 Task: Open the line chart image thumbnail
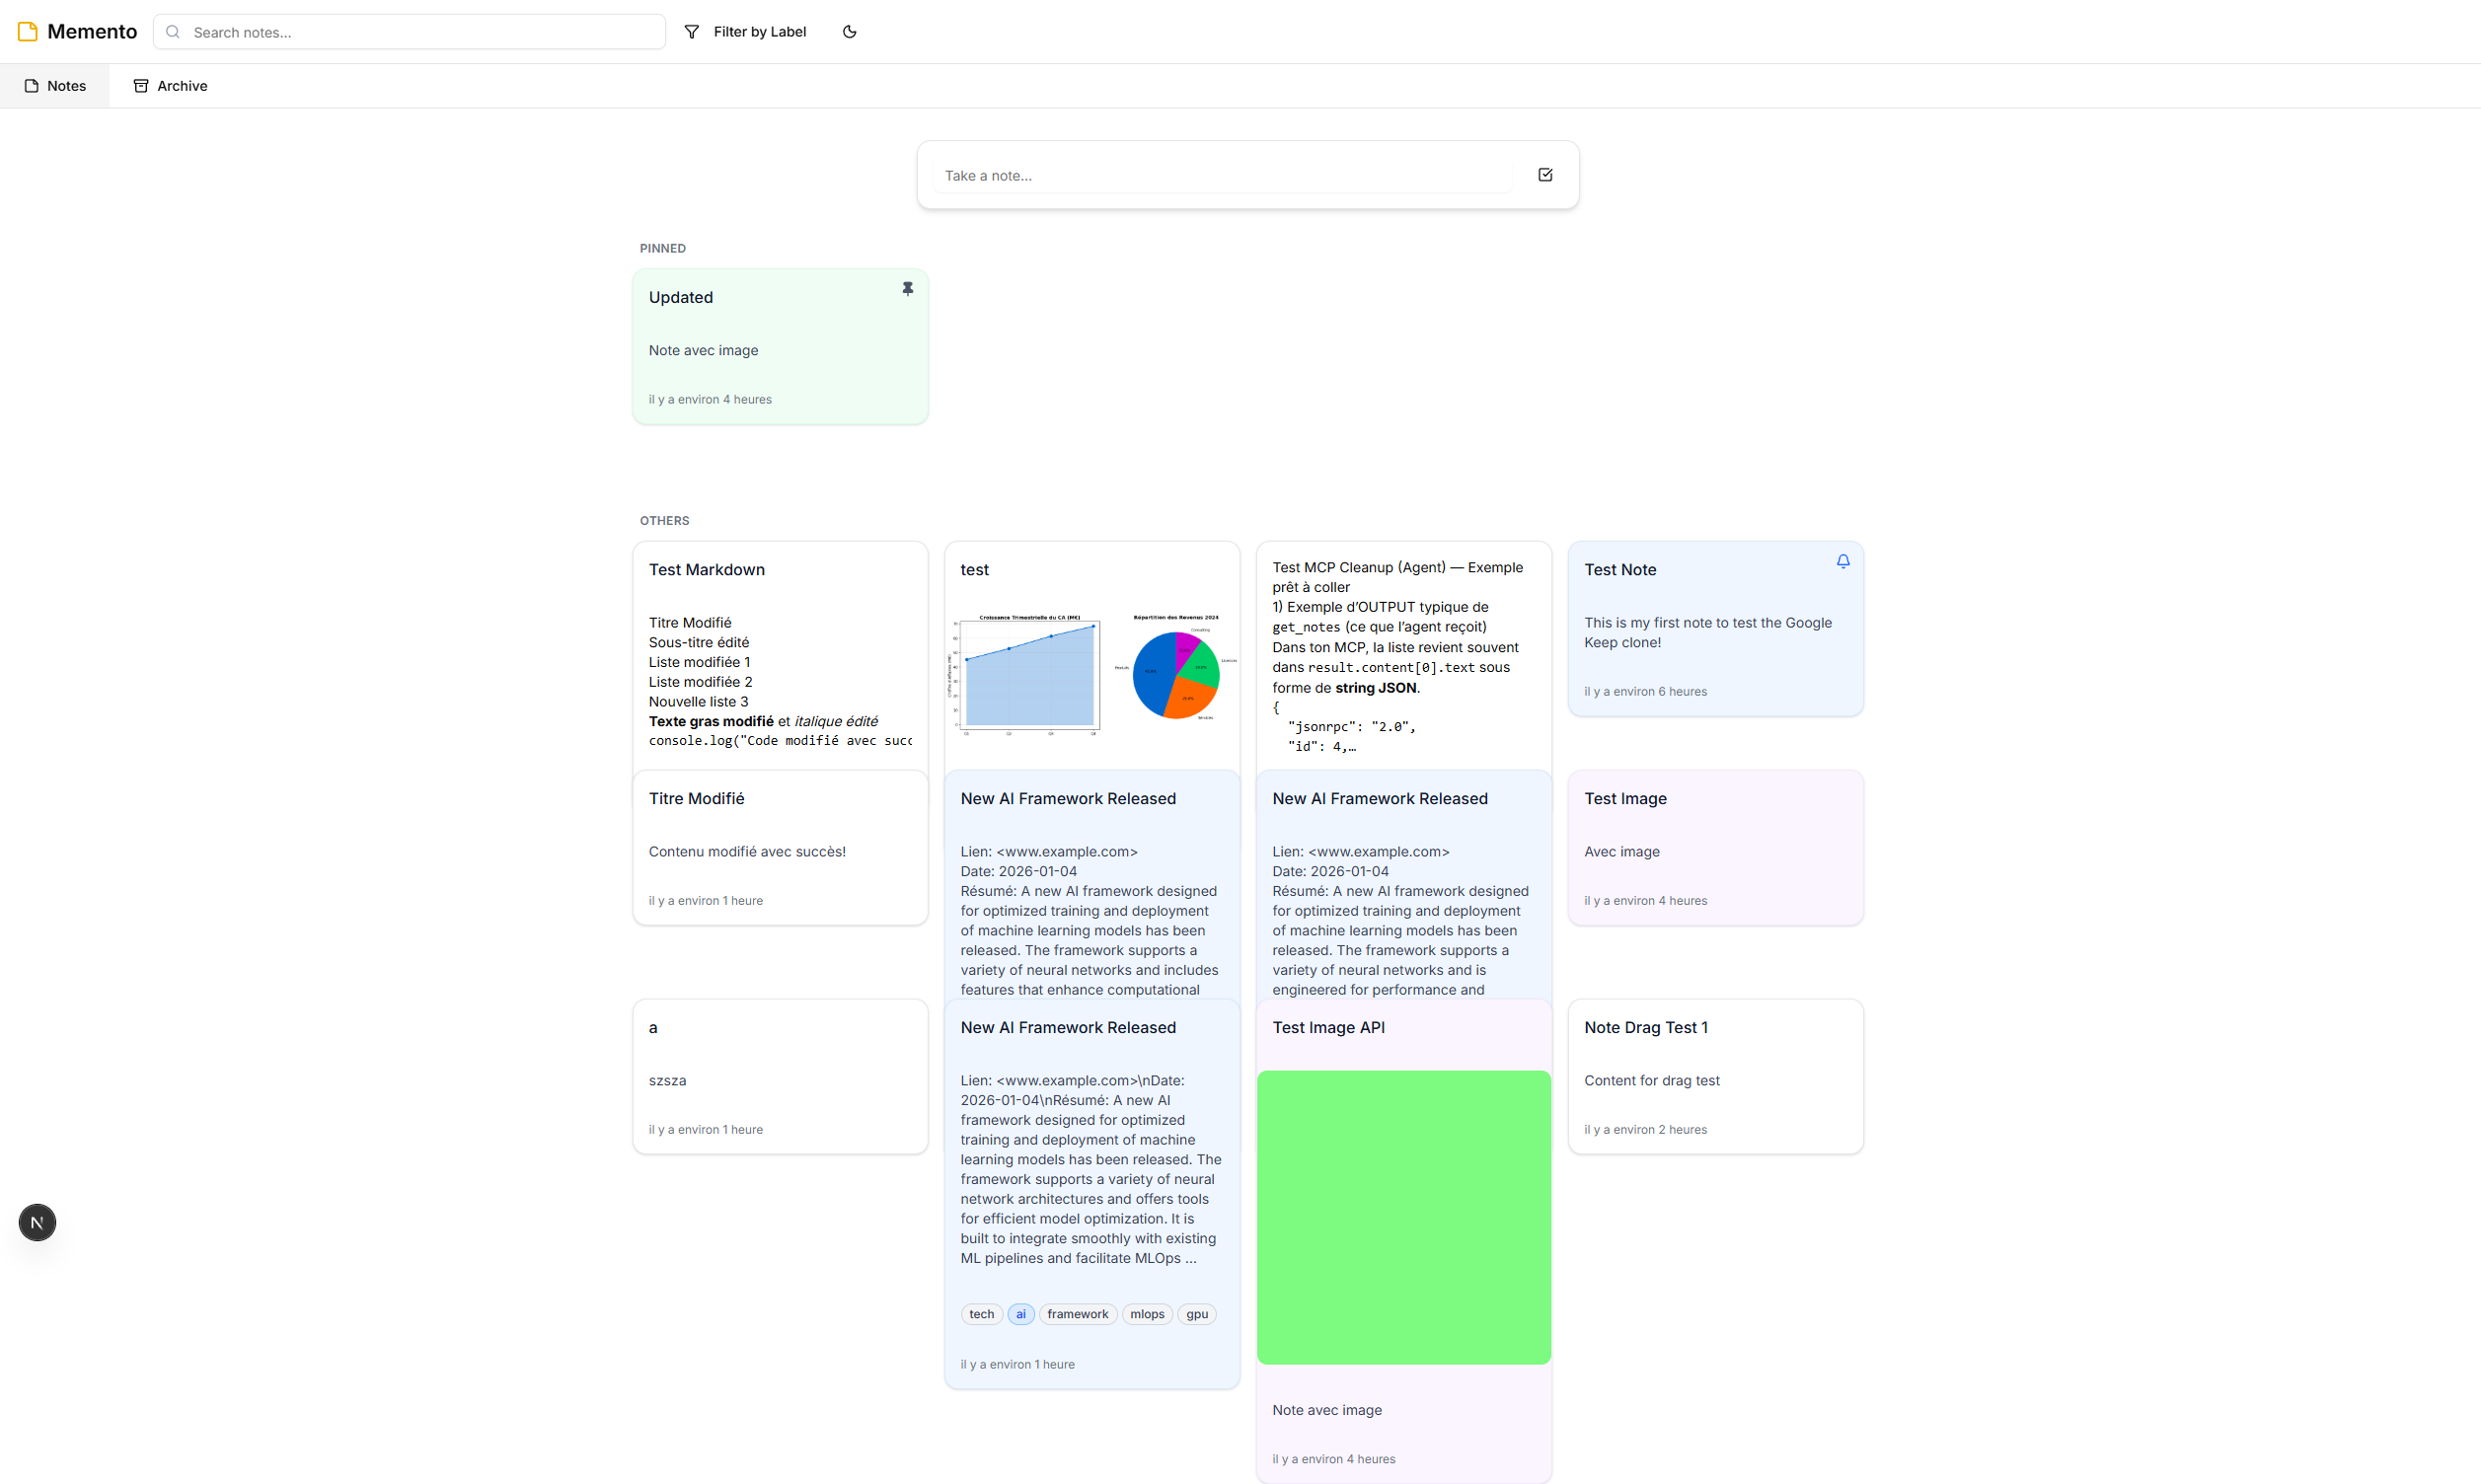1026,675
